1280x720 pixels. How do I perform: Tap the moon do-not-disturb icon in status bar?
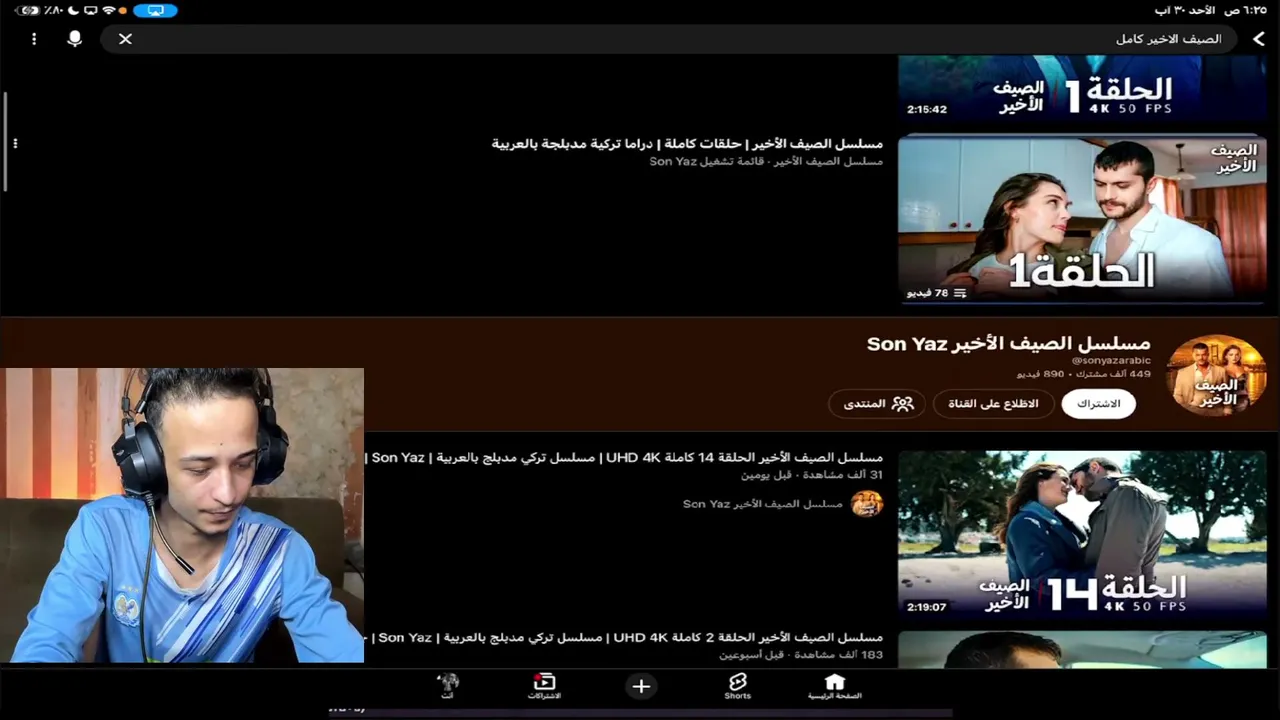pos(73,10)
